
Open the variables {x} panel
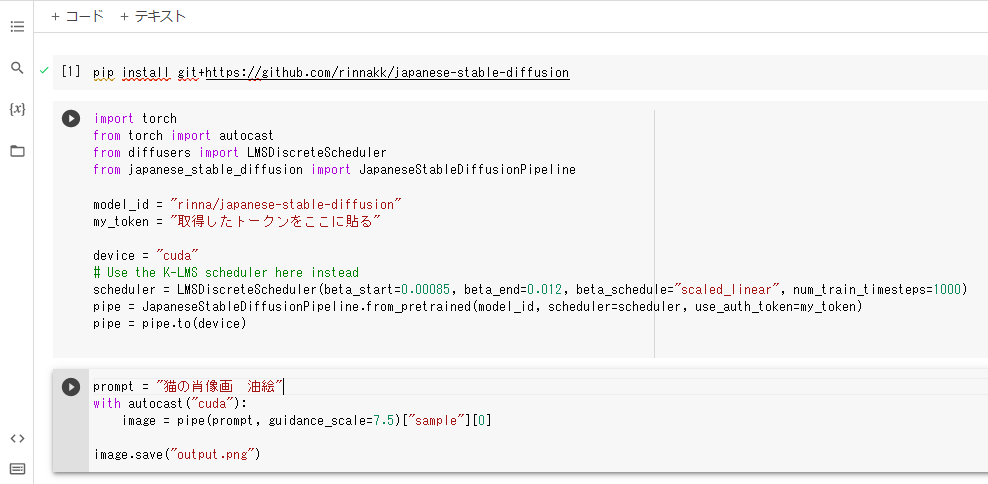[x=17, y=109]
